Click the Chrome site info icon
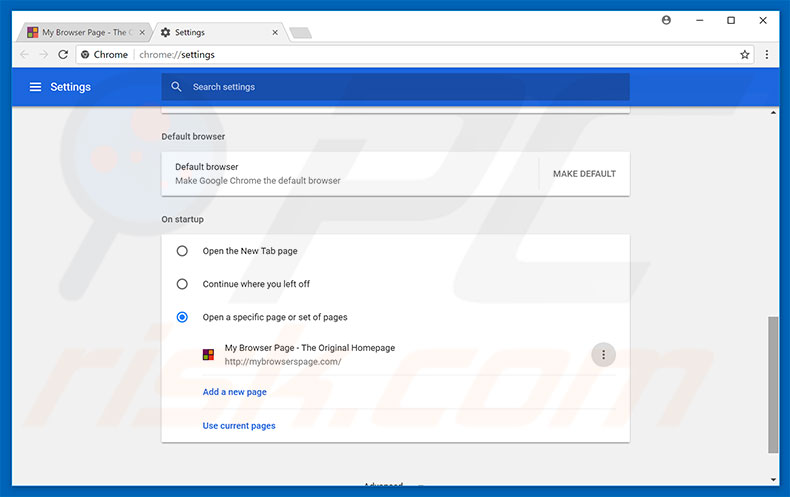Image resolution: width=790 pixels, height=497 pixels. tap(85, 54)
